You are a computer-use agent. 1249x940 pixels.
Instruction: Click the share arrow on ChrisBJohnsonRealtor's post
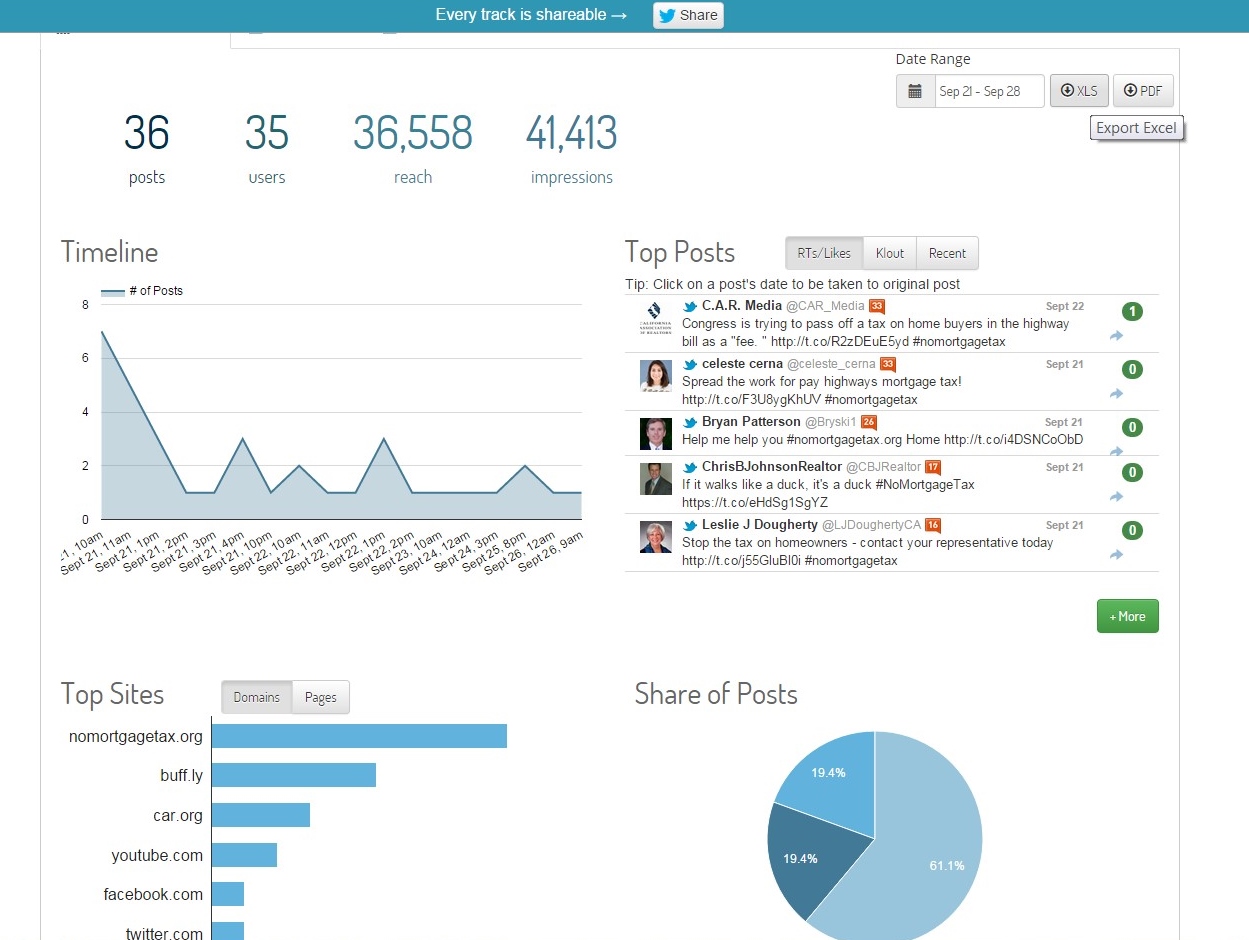1116,497
